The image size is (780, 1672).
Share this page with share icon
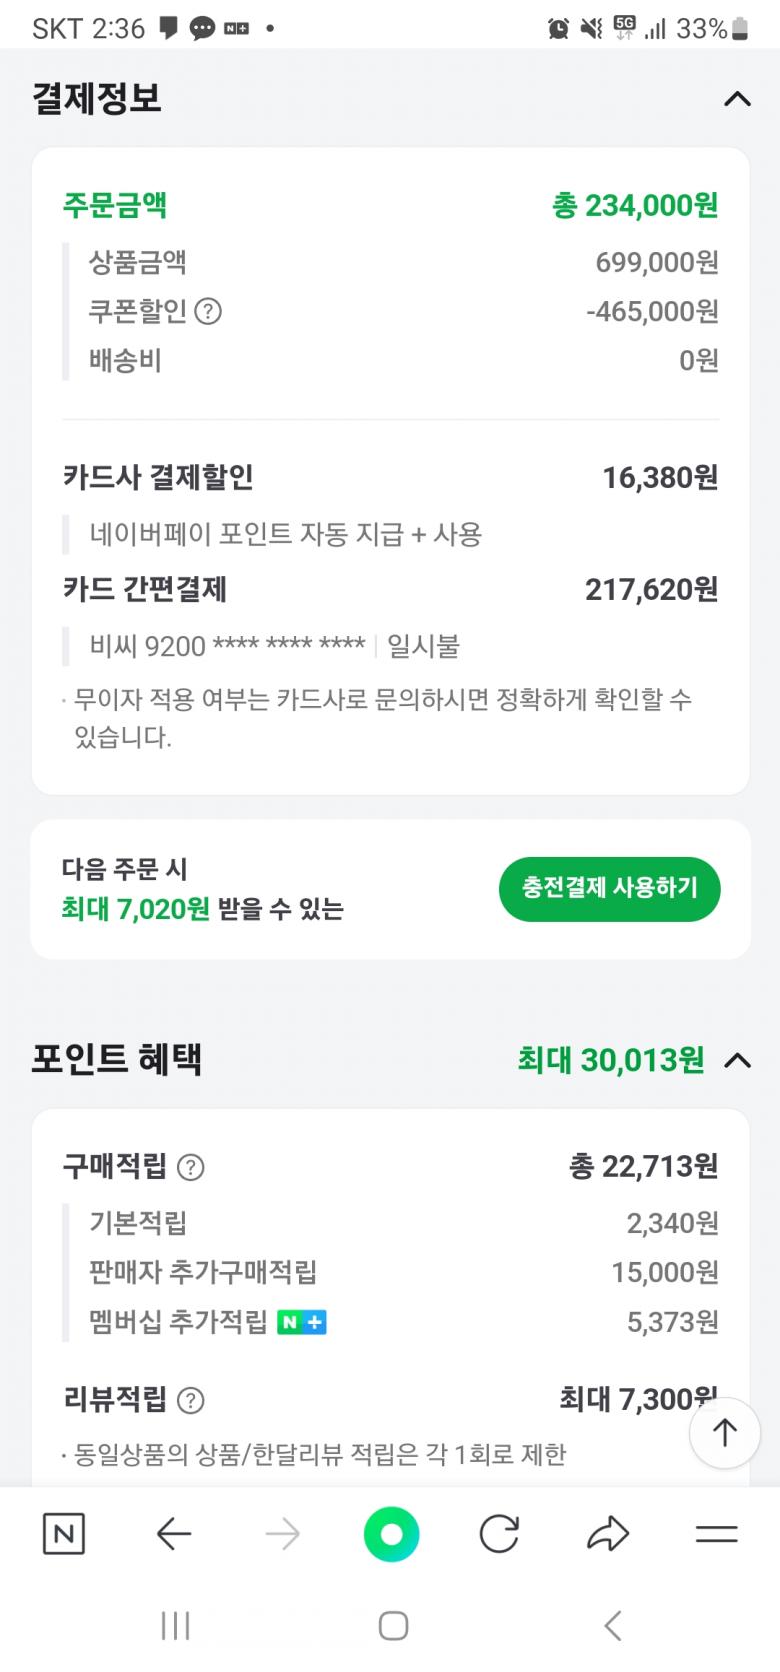[607, 1534]
